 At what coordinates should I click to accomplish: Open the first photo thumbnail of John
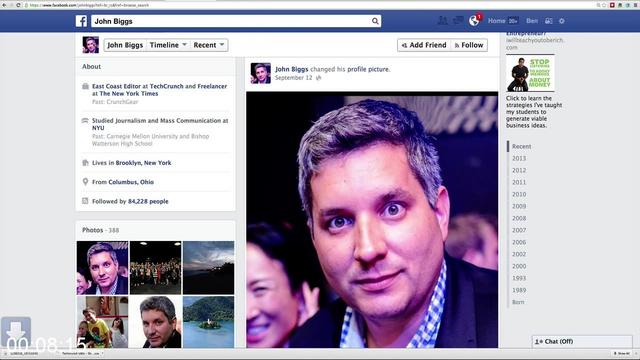click(102, 268)
